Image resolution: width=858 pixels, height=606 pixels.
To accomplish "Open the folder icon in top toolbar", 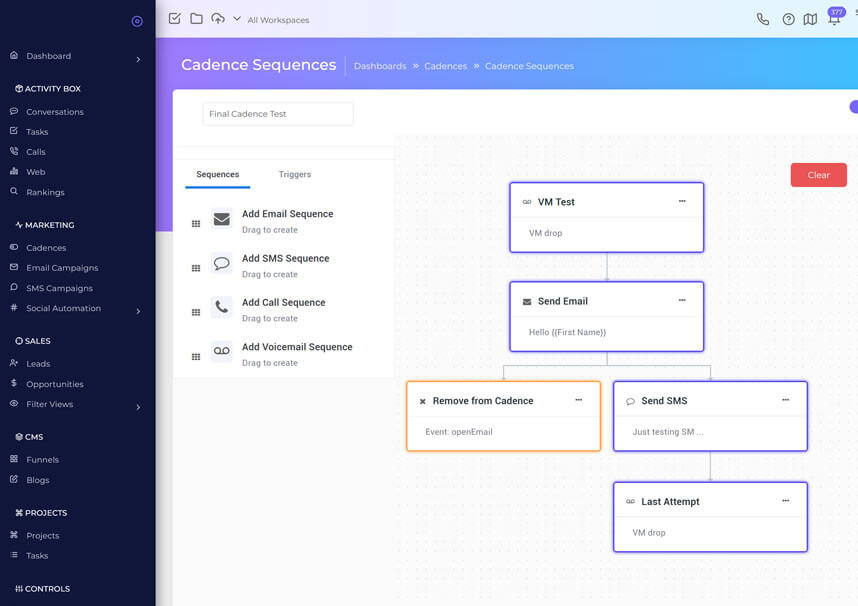I will (196, 19).
